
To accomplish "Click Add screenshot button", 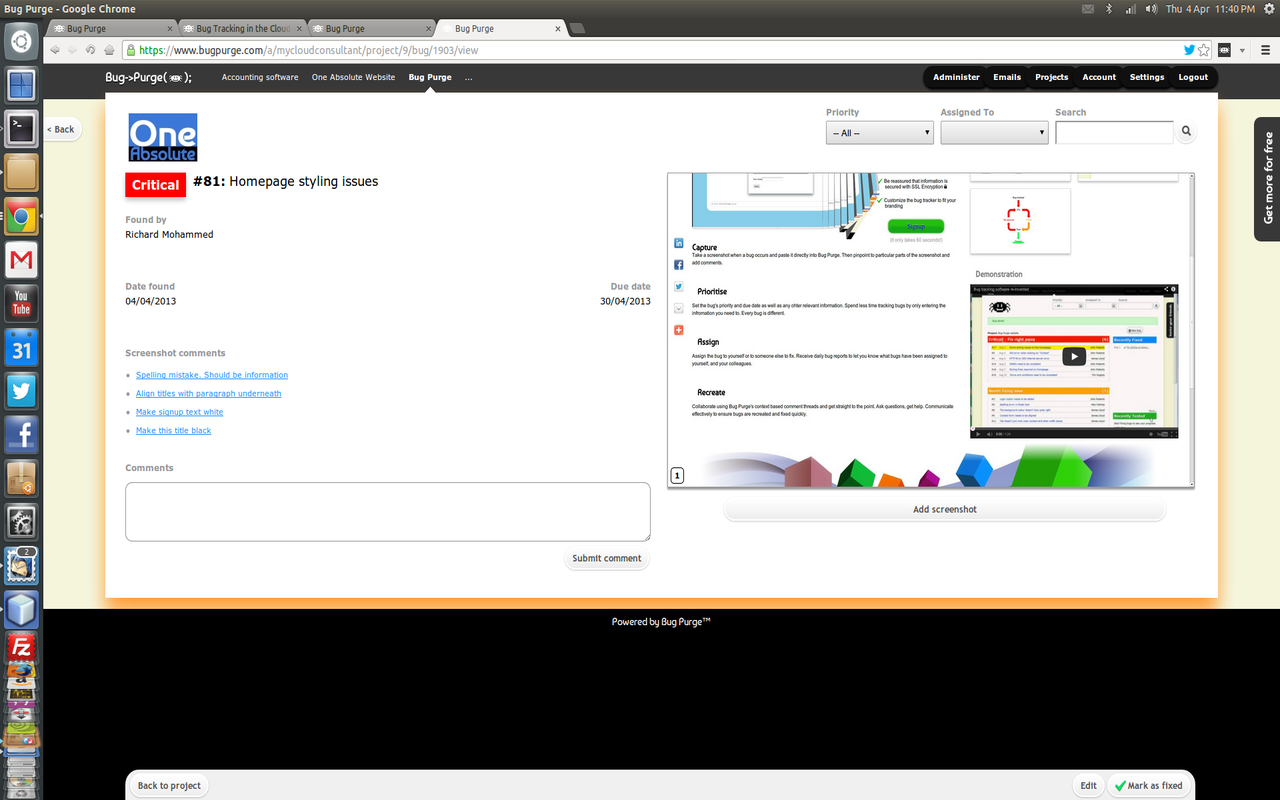I will click(x=945, y=510).
